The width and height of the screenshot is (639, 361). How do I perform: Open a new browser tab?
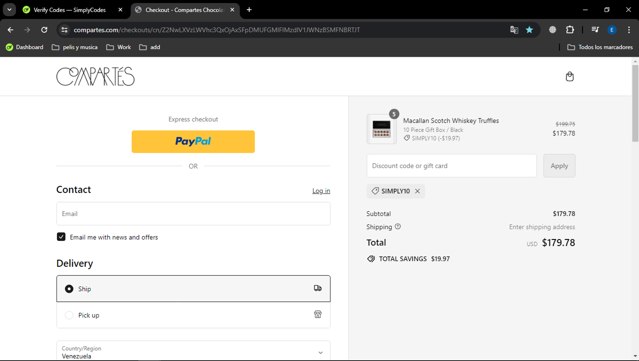click(x=249, y=10)
